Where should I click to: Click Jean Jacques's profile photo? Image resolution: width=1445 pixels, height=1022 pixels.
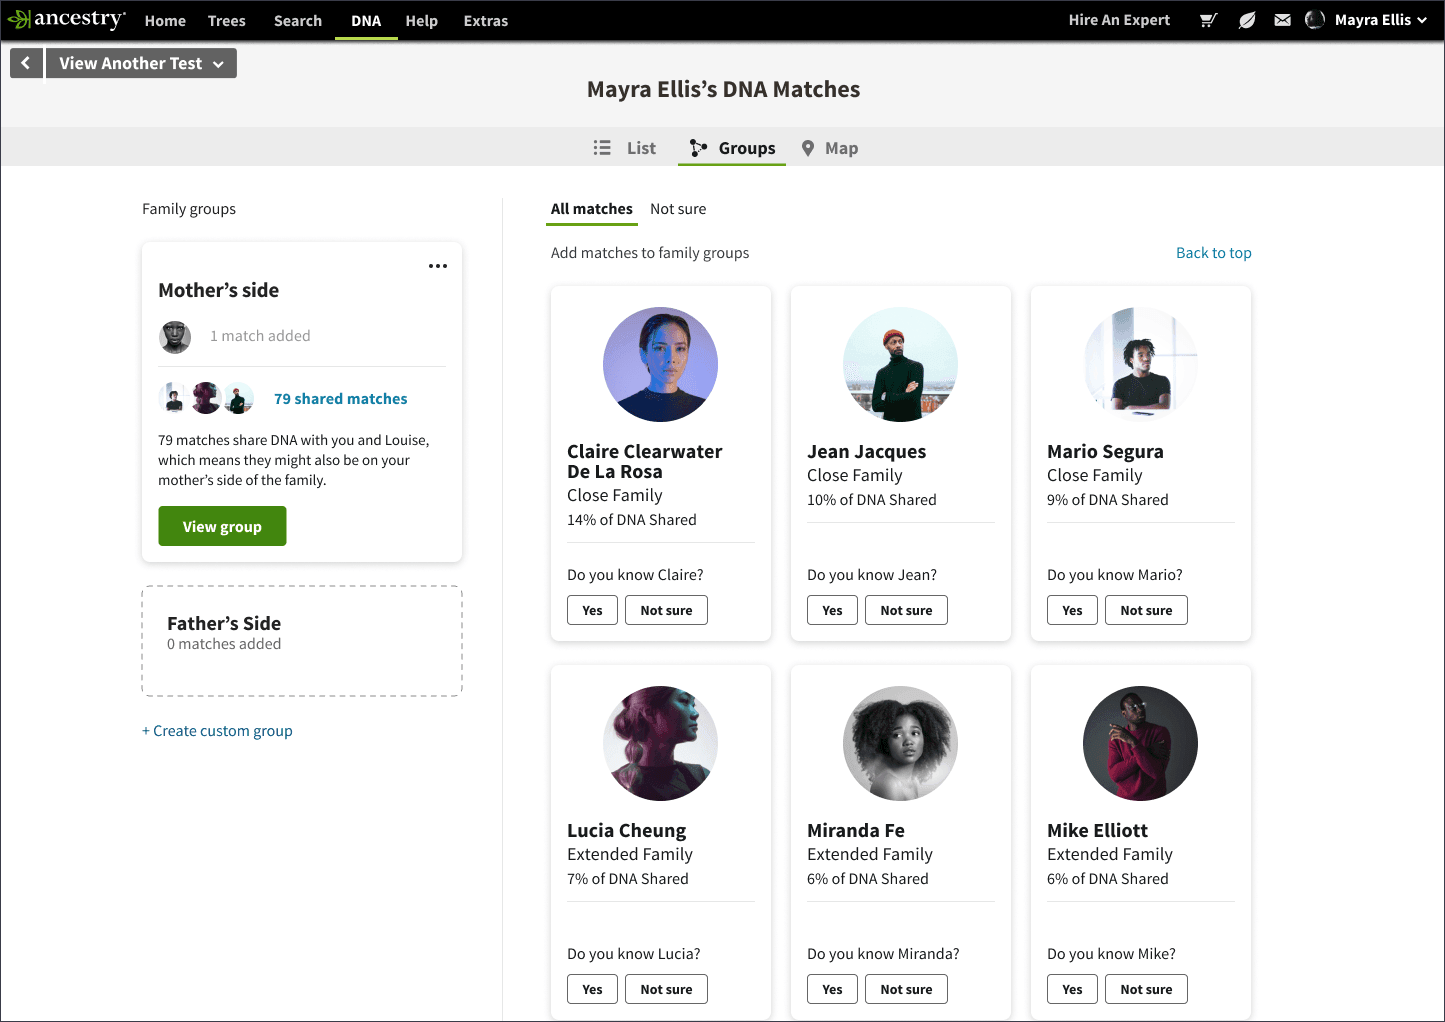[900, 364]
